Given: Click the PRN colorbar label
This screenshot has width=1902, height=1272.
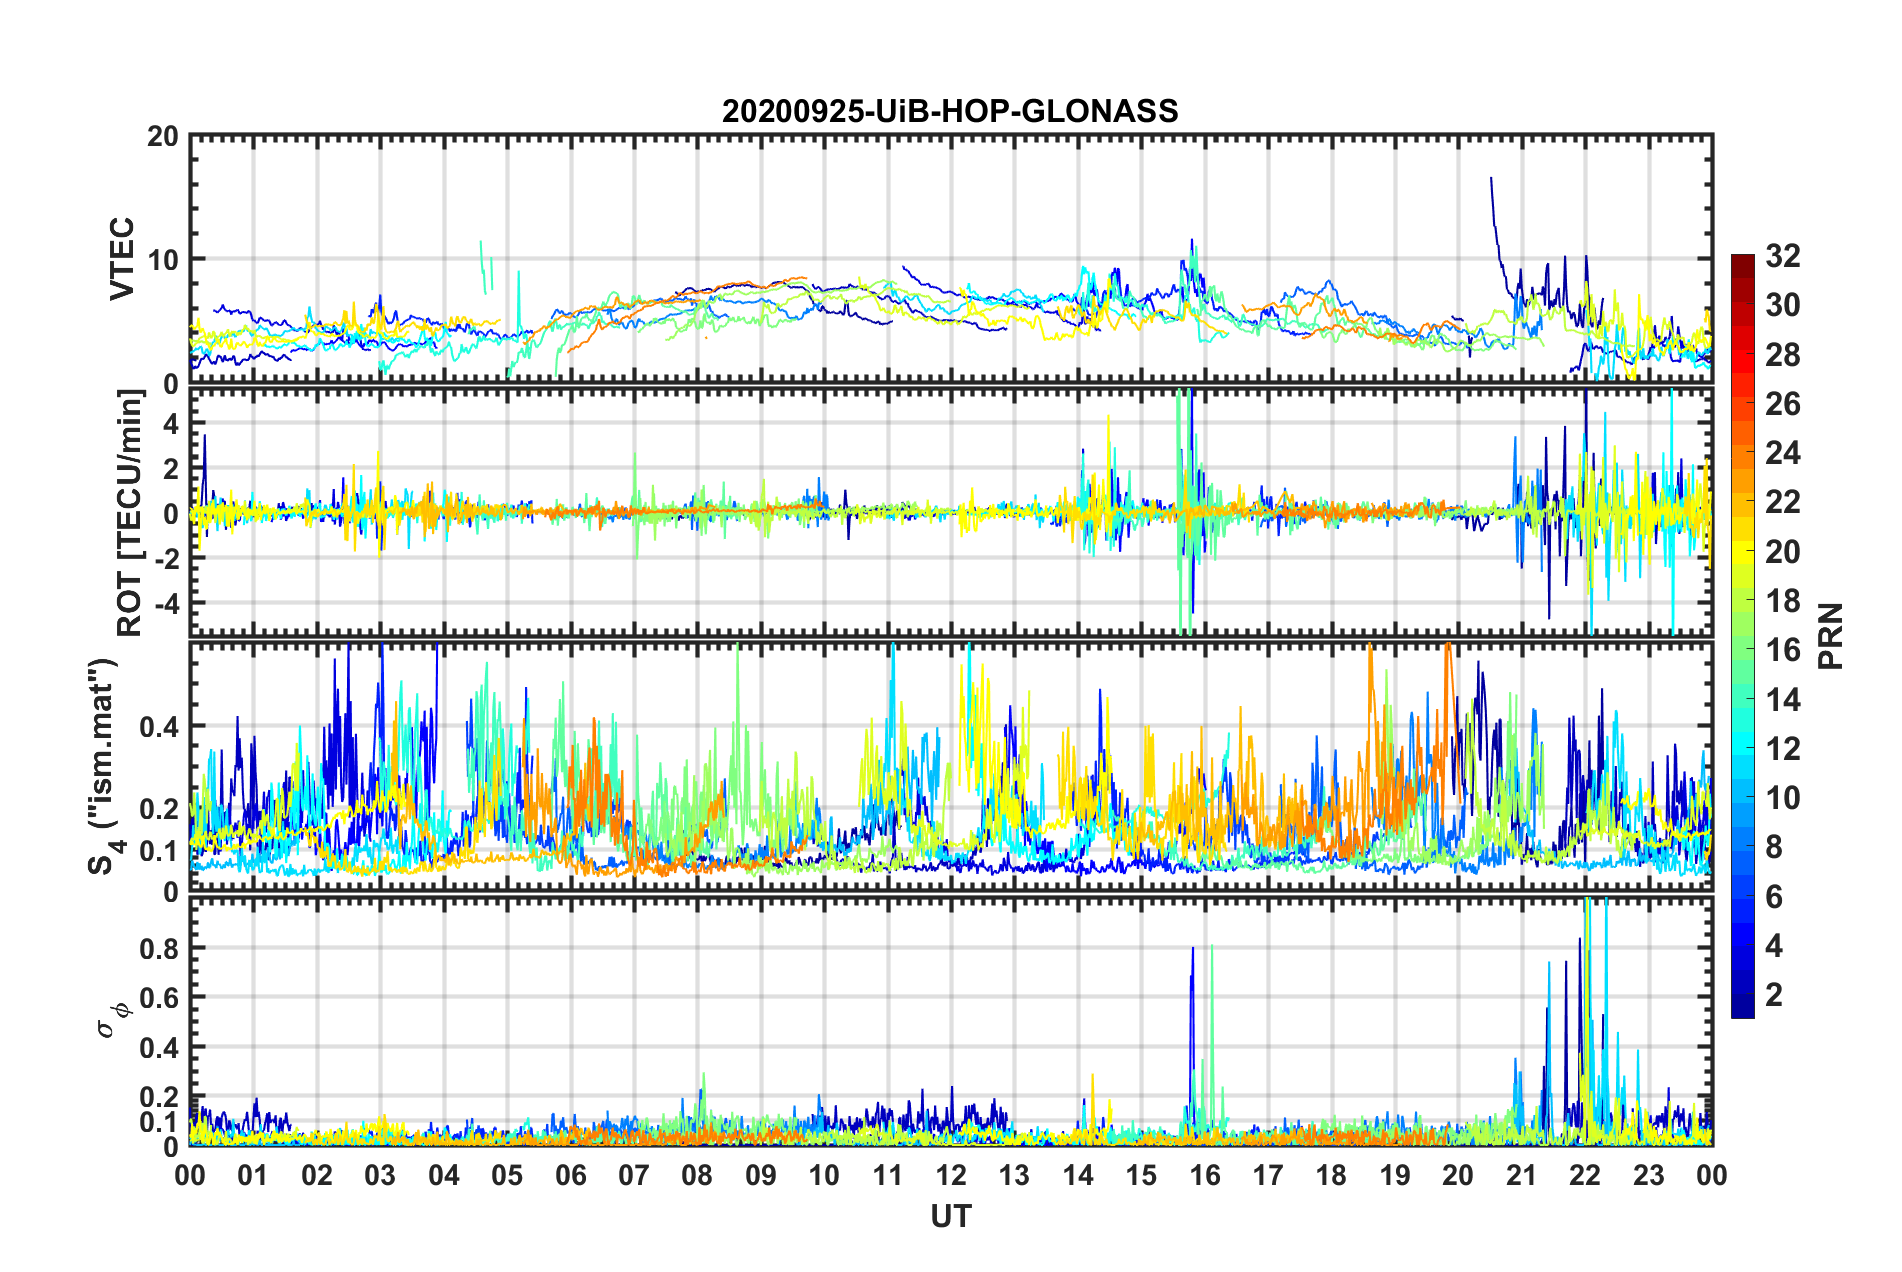Looking at the screenshot, I should 1830,636.
